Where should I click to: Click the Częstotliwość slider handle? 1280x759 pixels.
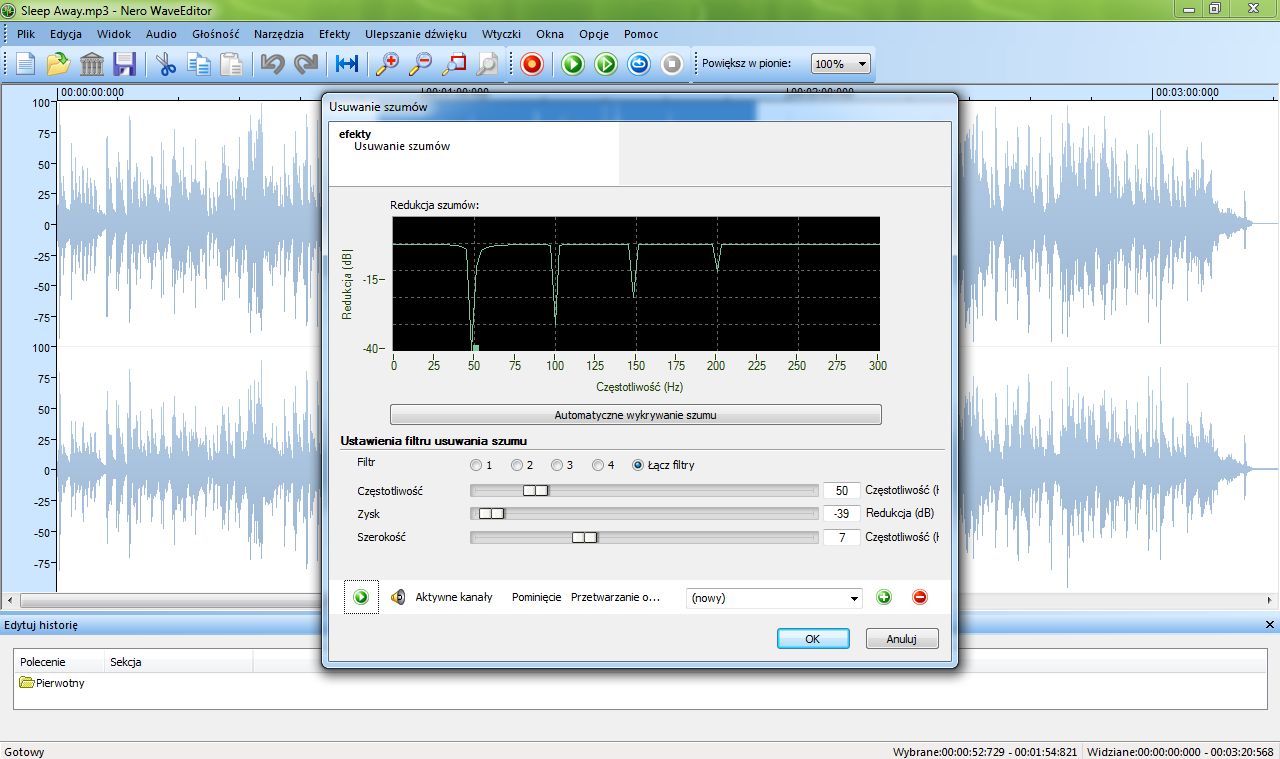(536, 490)
